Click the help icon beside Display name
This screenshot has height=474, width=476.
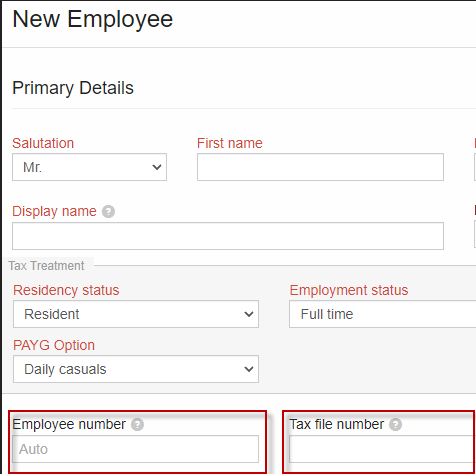click(108, 212)
